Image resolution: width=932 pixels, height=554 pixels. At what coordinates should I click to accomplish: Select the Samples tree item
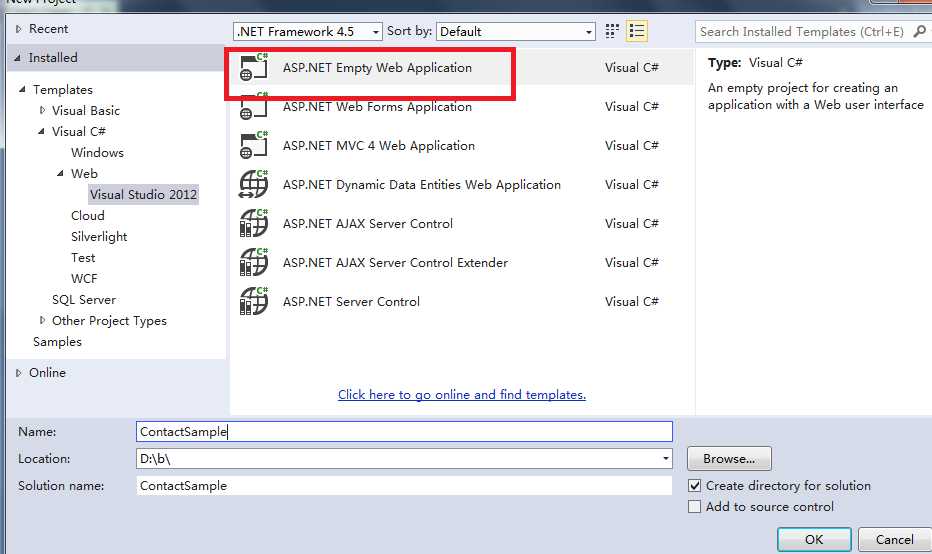57,342
